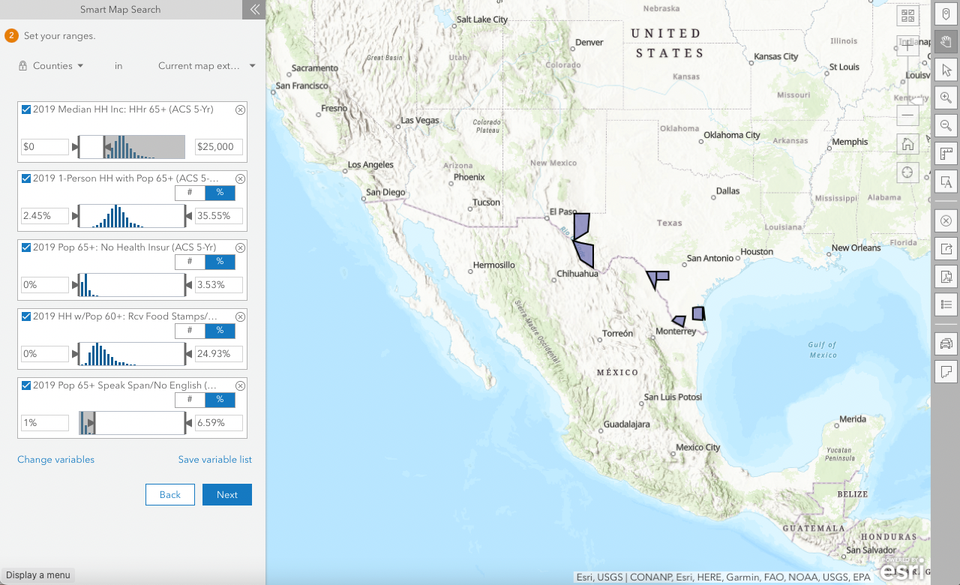The height and width of the screenshot is (585, 960).
Task: Click Display a menu at bottom left
Action: (38, 575)
